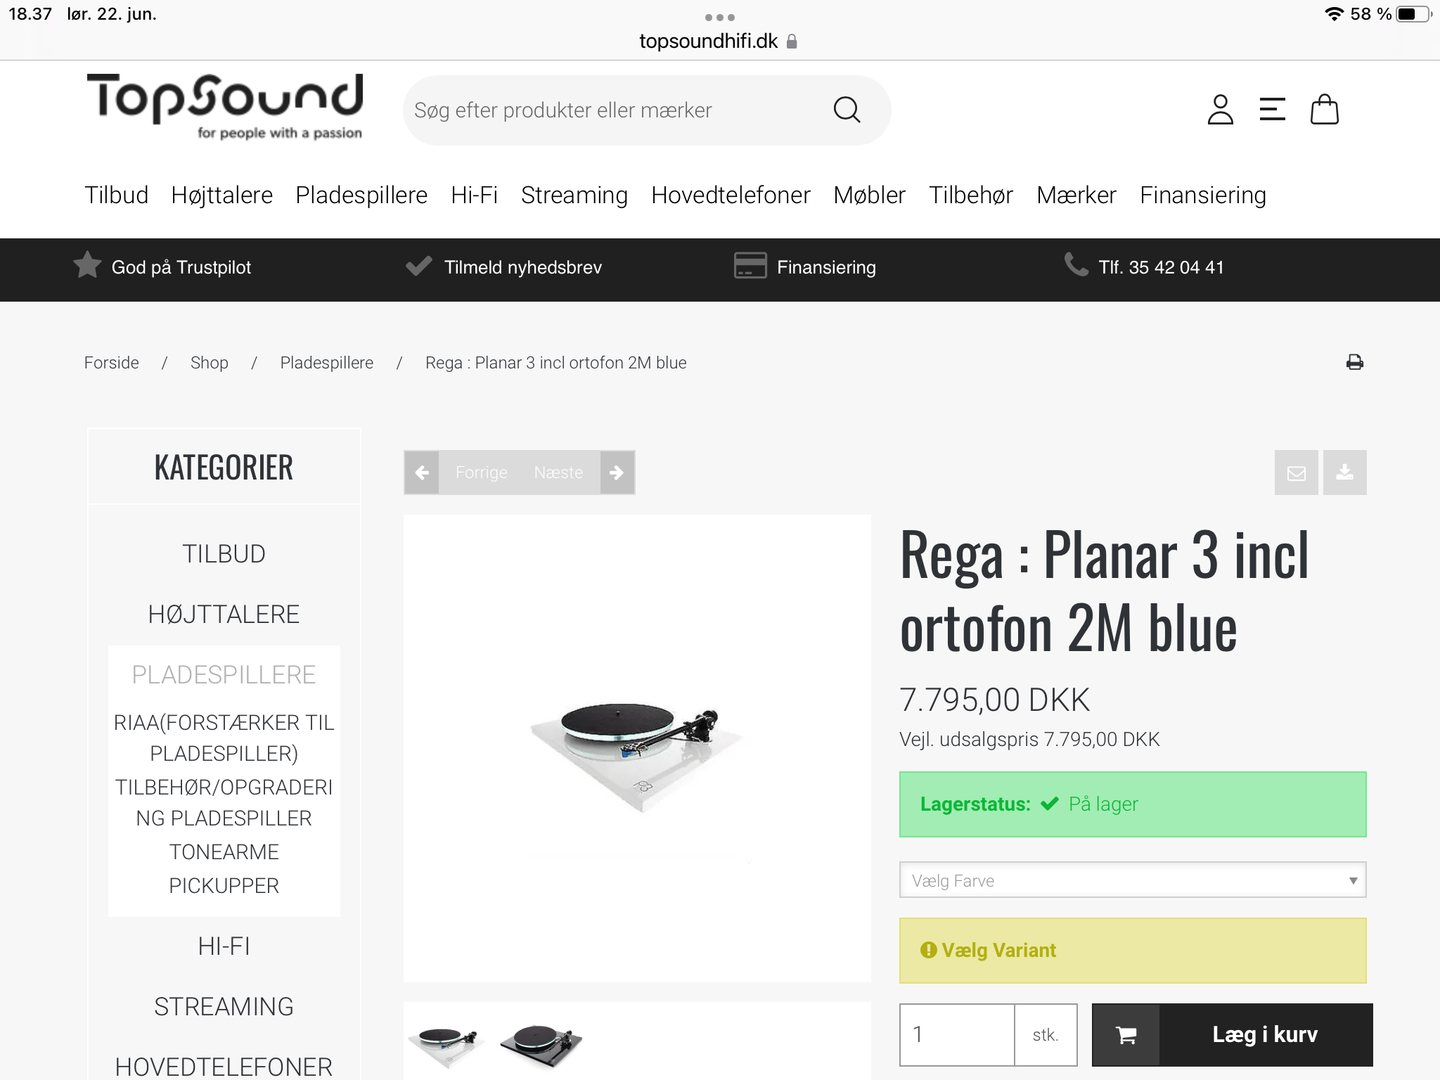Go to previous product with left arrow

click(x=422, y=473)
